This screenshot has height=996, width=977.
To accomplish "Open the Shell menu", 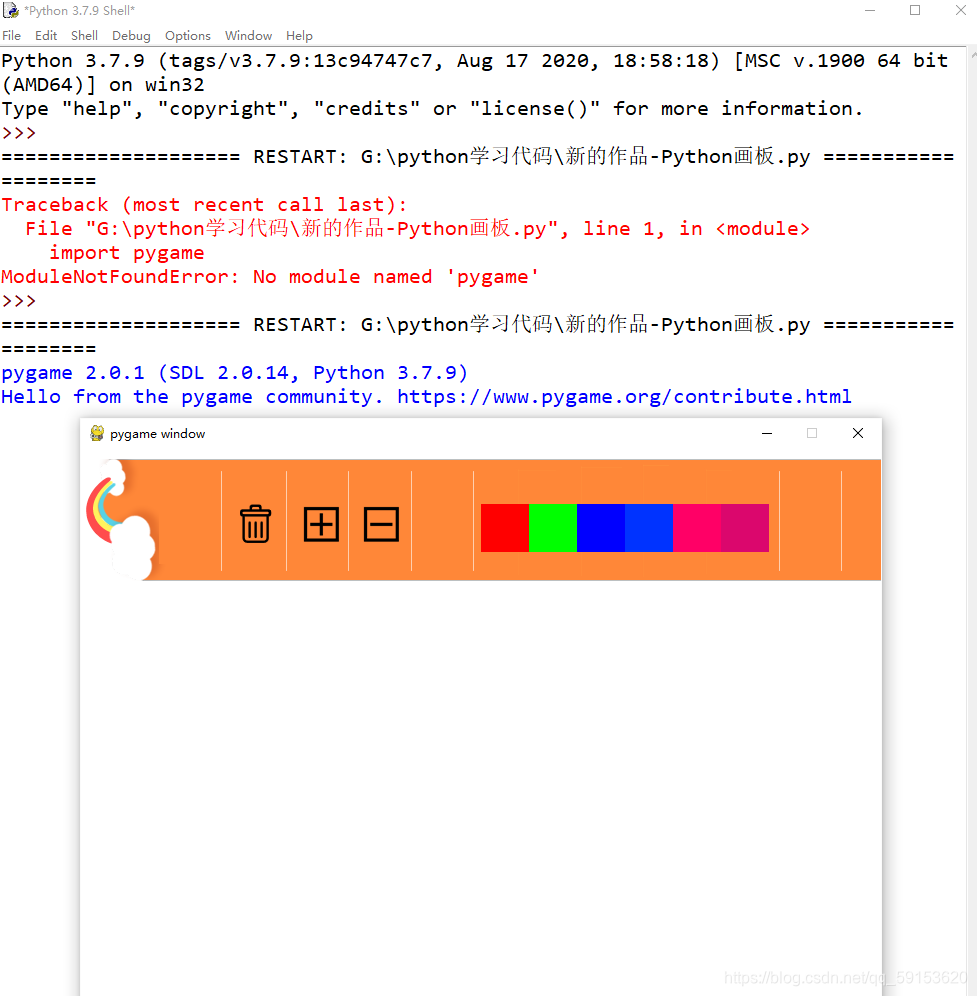I will (x=83, y=35).
